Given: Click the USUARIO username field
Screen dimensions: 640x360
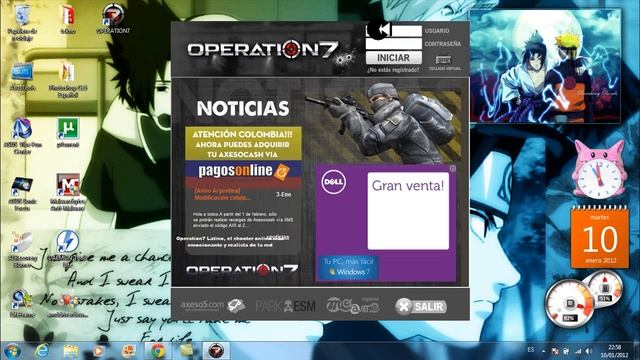Looking at the screenshot, I should pos(393,31).
